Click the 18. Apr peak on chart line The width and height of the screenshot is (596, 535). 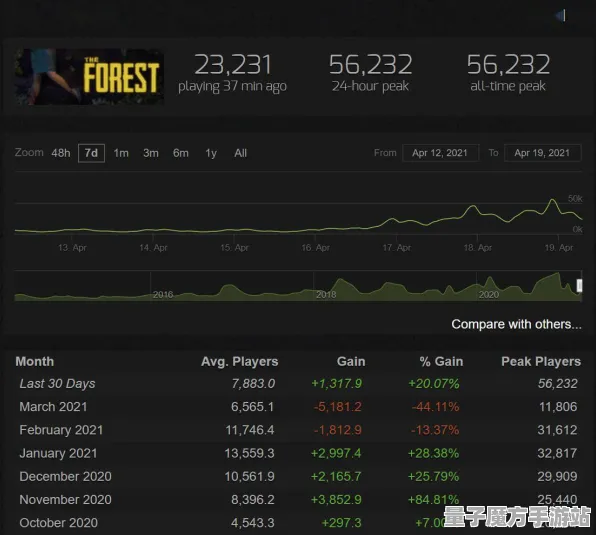(473, 207)
